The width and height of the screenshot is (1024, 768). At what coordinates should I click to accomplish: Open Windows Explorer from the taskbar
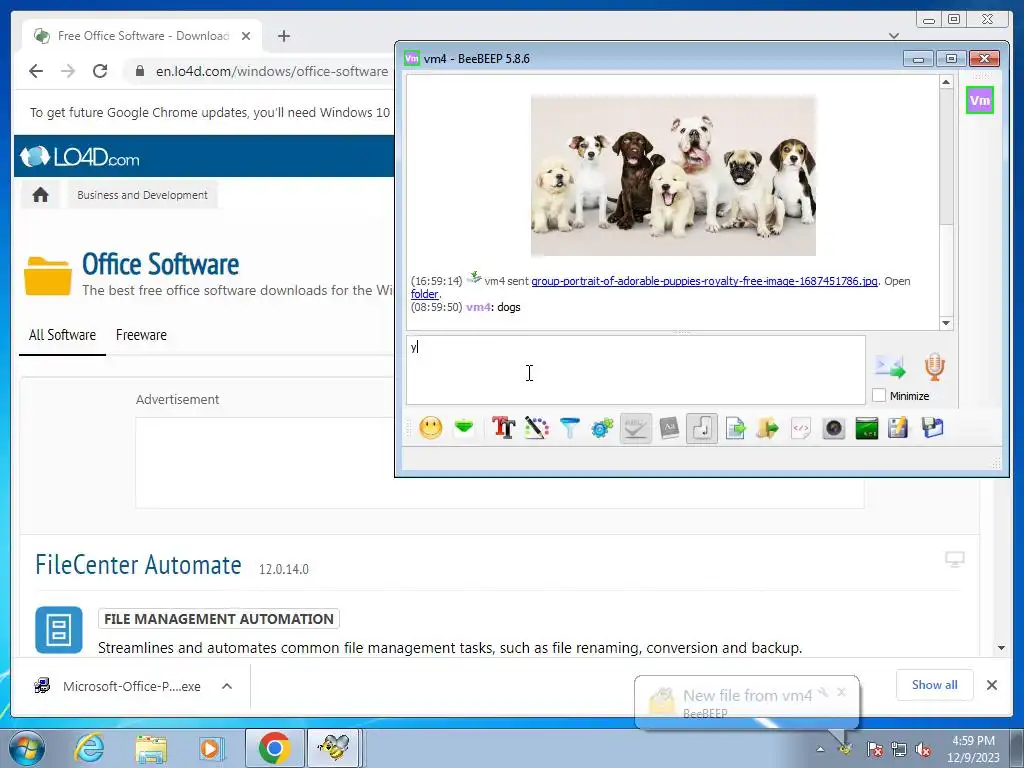point(151,748)
